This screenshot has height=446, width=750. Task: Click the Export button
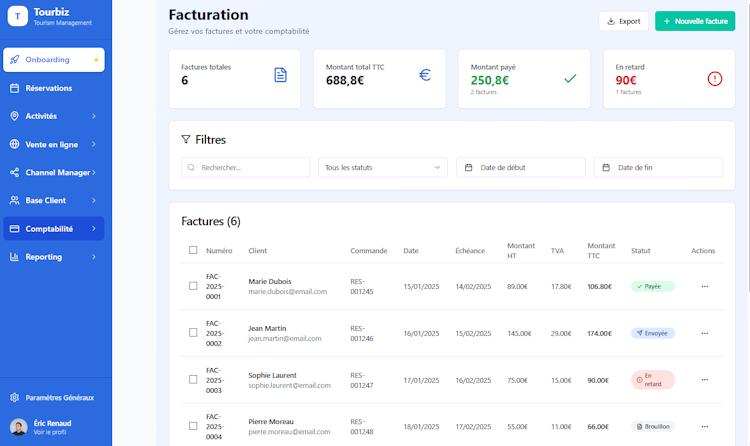click(x=624, y=21)
